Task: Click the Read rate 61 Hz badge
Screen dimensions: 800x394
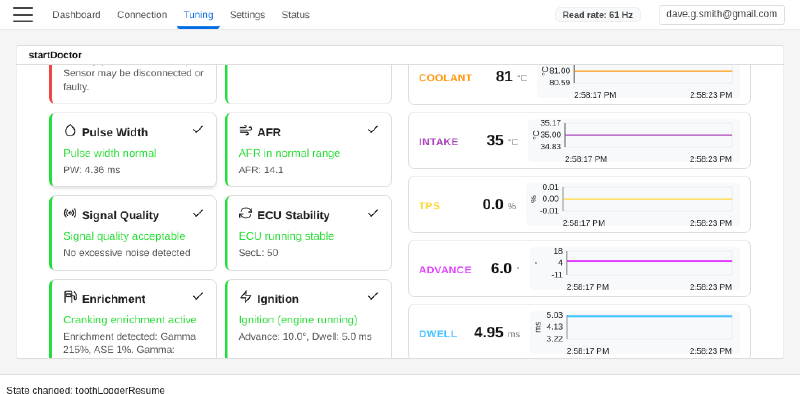Action: pos(597,15)
